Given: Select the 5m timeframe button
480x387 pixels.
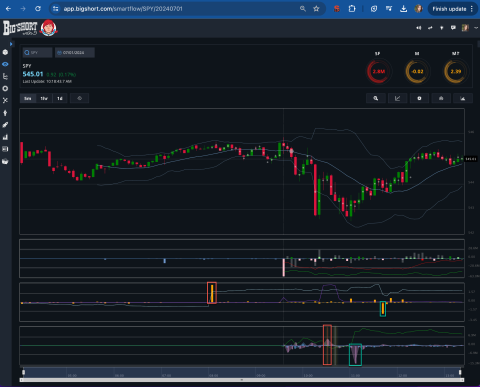Looking at the screenshot, I should (x=28, y=98).
